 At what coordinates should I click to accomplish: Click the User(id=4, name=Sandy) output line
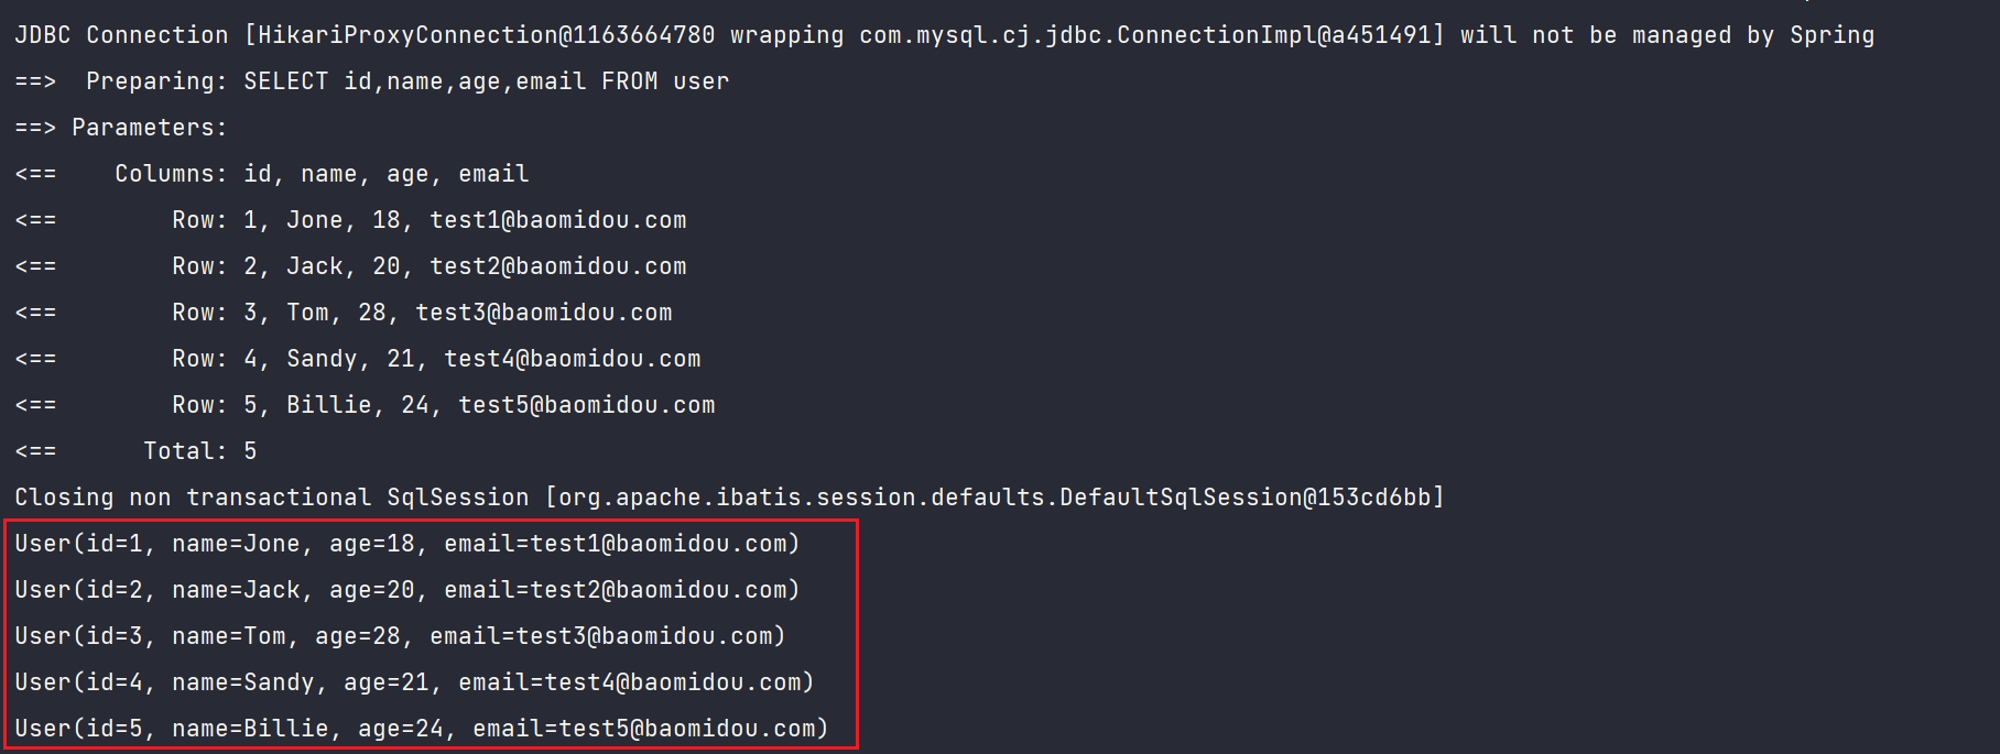(x=415, y=681)
